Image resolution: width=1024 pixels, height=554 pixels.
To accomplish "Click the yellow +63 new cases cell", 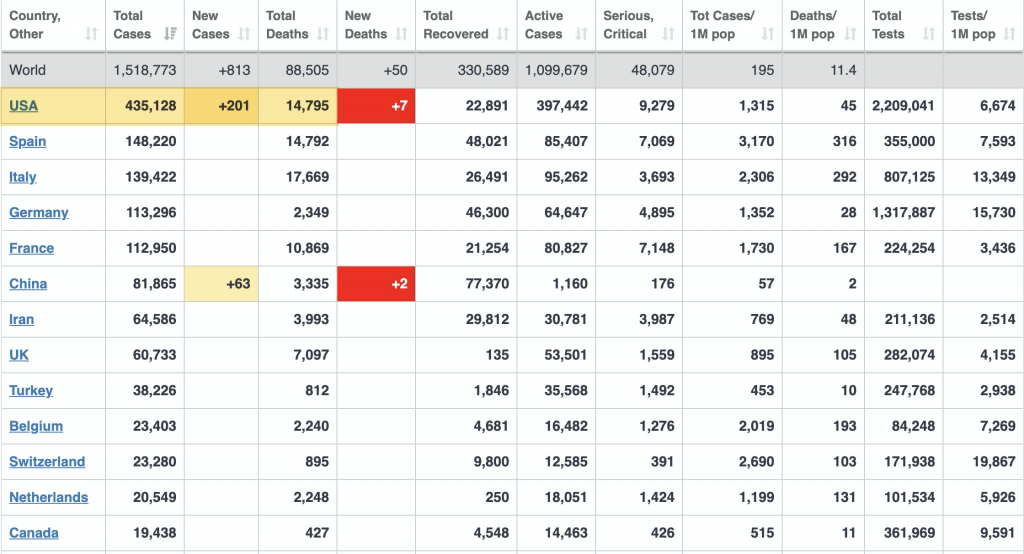I will (222, 284).
